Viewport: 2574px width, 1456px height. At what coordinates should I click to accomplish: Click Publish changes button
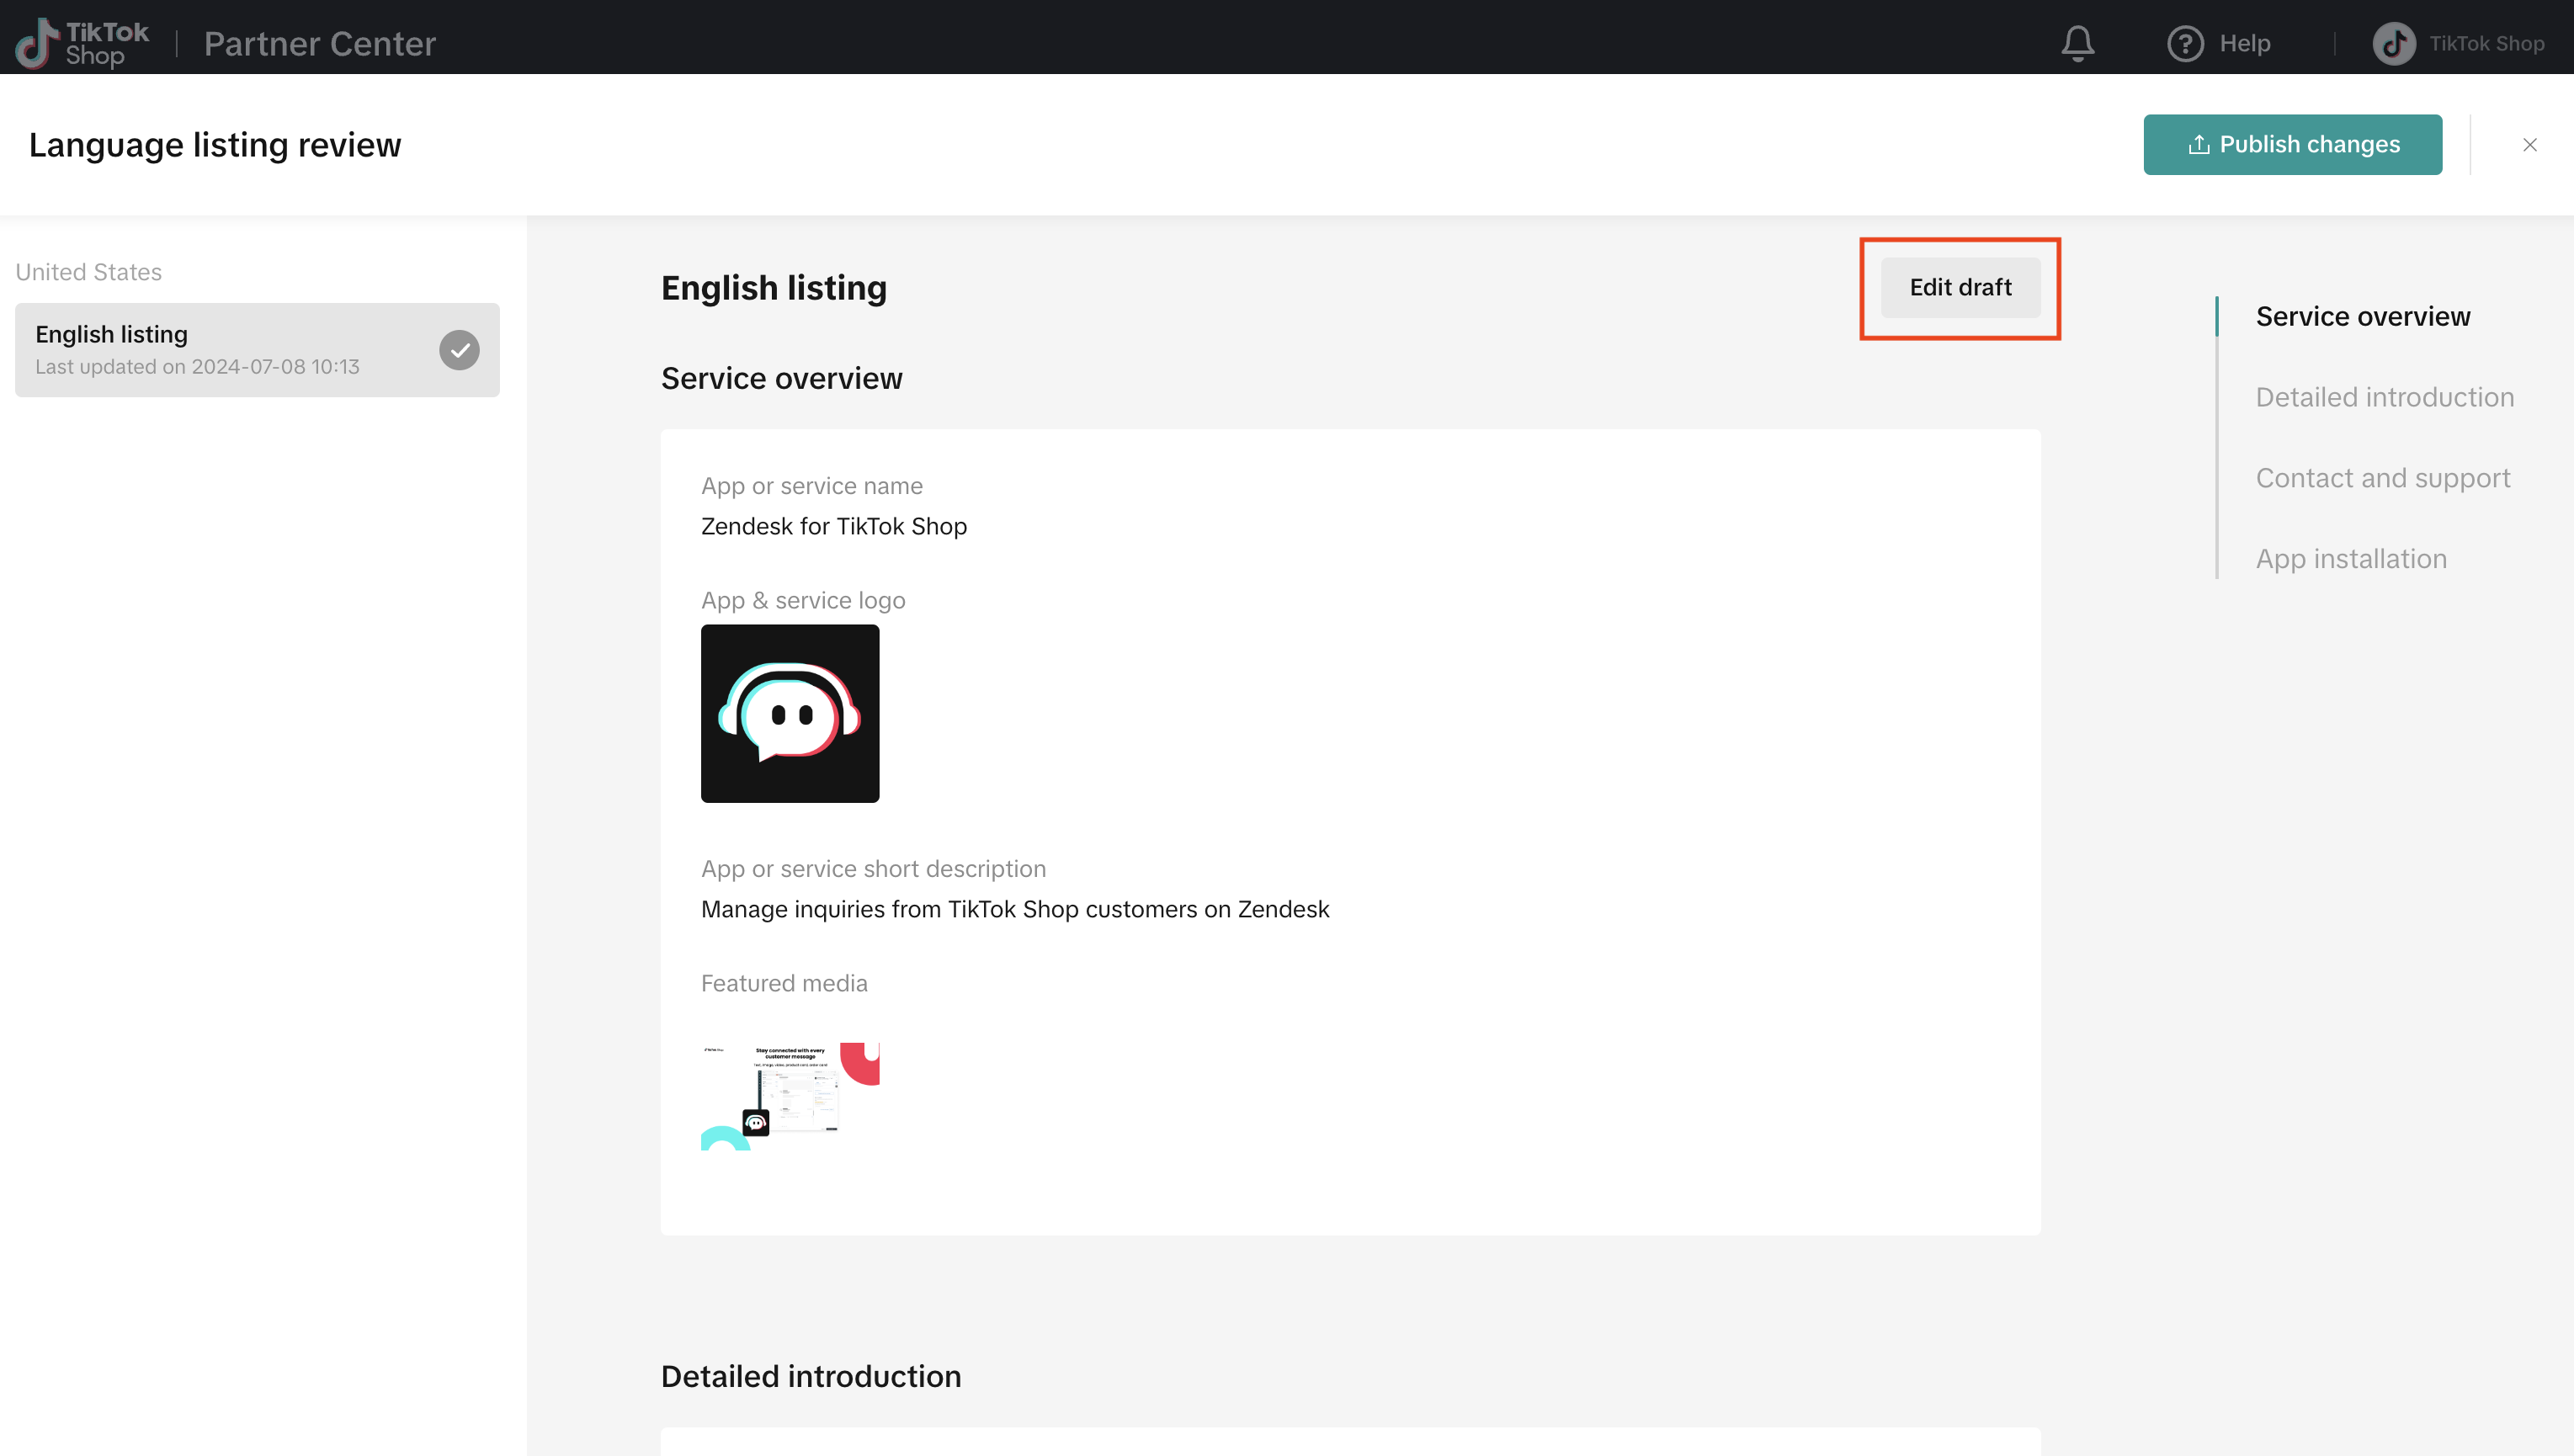pos(2292,145)
